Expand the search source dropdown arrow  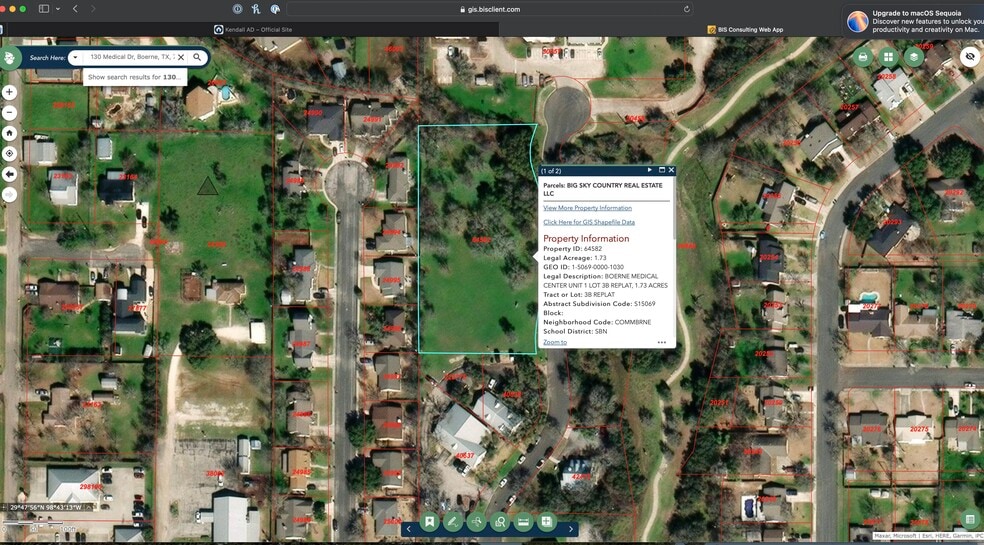(74, 58)
